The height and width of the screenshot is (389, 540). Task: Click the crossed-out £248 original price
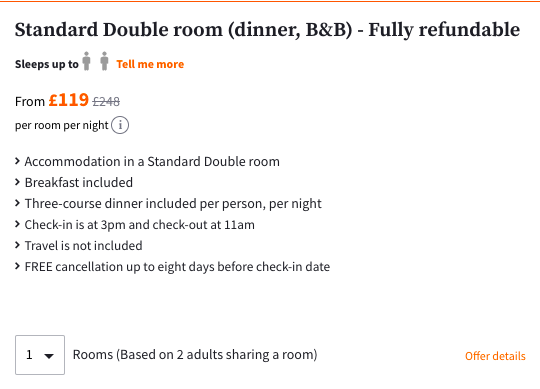click(106, 102)
